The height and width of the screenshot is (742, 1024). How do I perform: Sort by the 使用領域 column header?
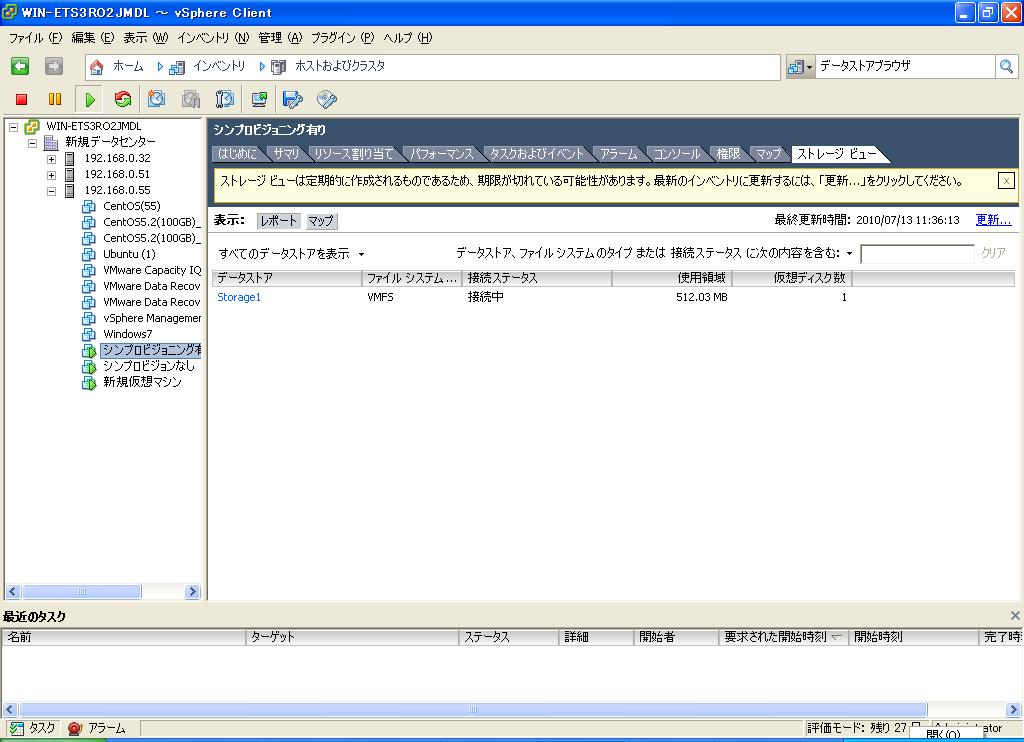tap(671, 278)
